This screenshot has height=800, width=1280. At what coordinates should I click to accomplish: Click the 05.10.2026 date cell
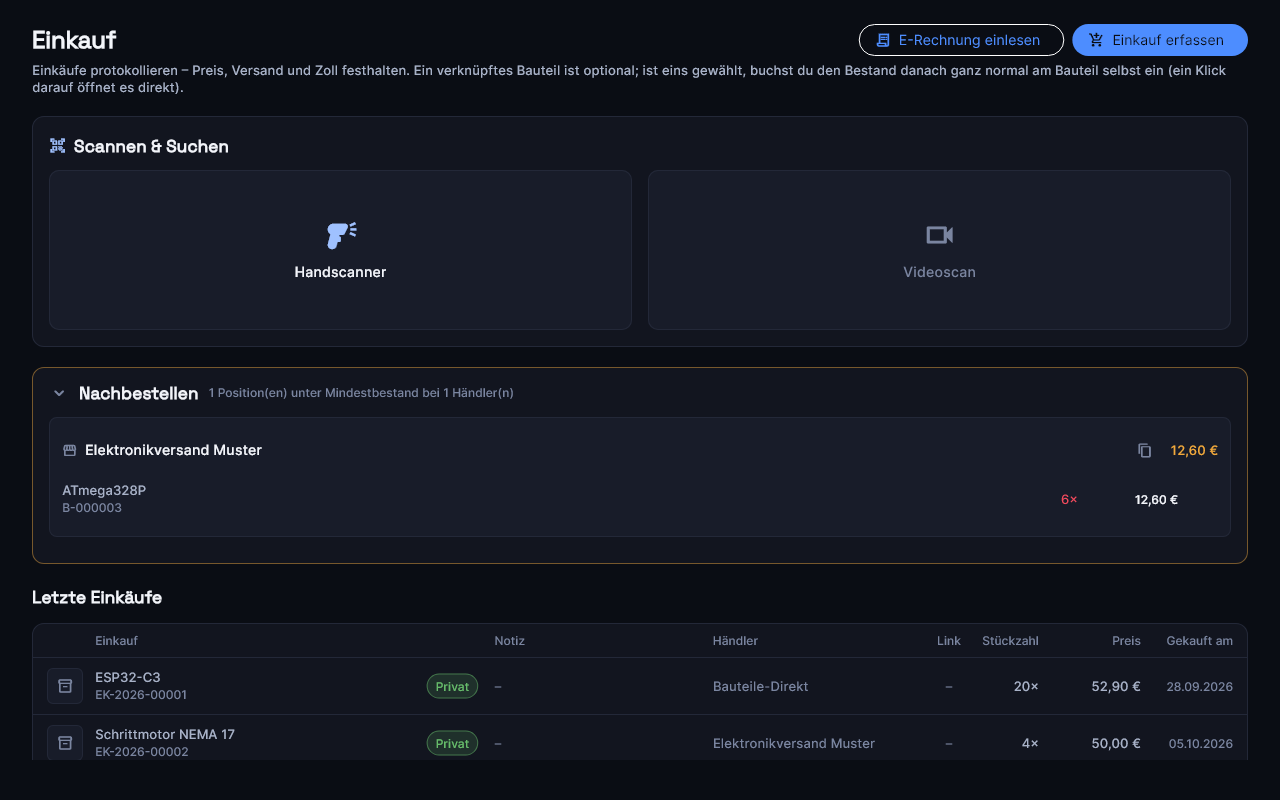click(x=1201, y=743)
